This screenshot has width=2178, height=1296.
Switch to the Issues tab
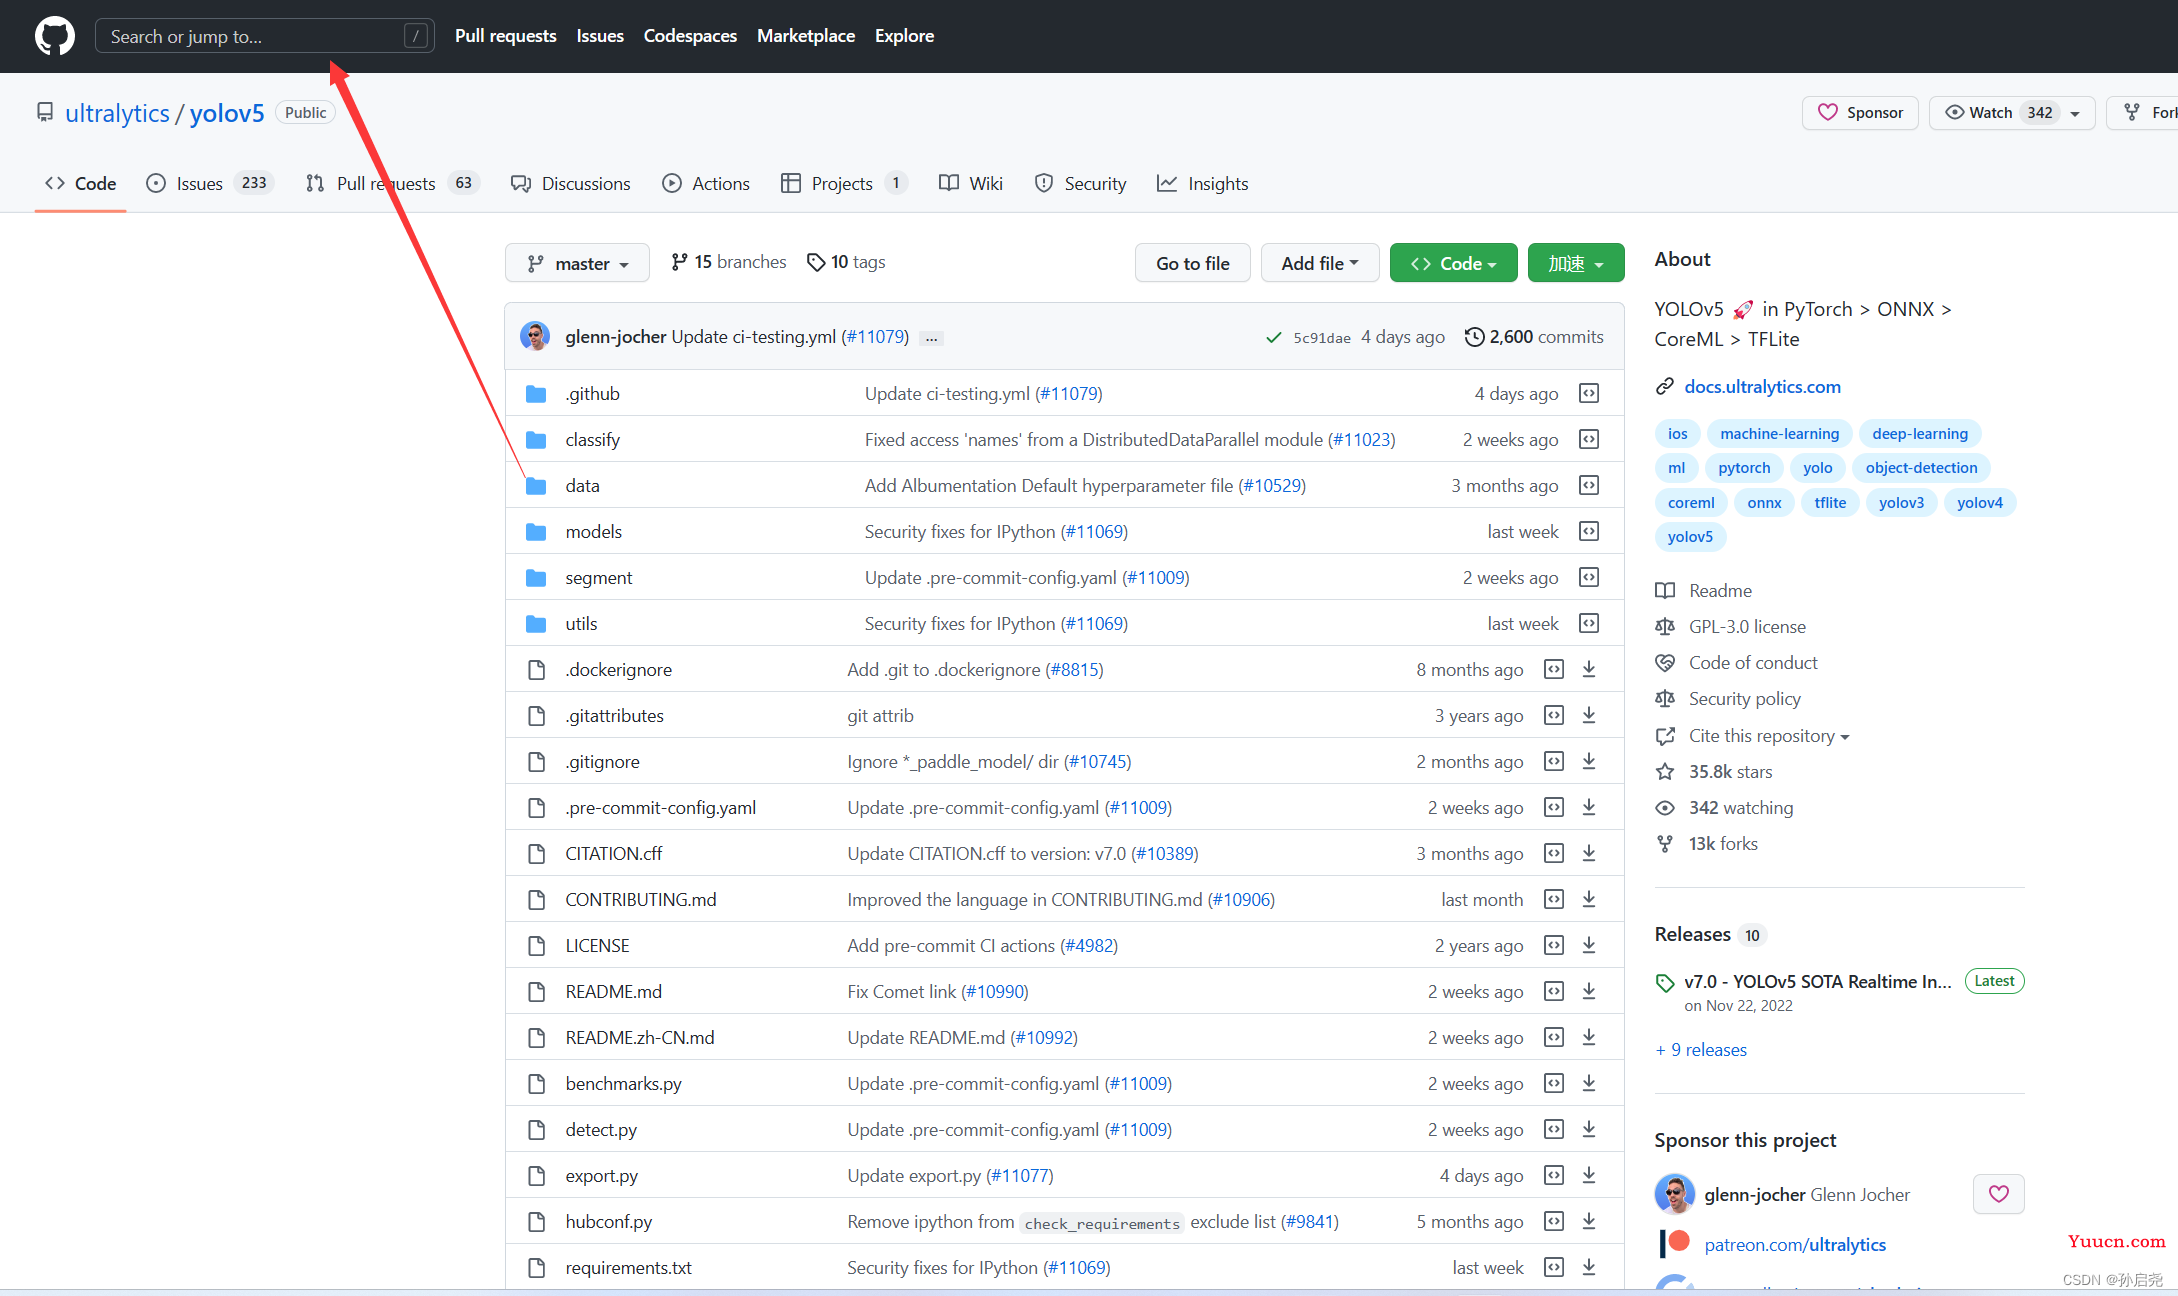(x=209, y=183)
